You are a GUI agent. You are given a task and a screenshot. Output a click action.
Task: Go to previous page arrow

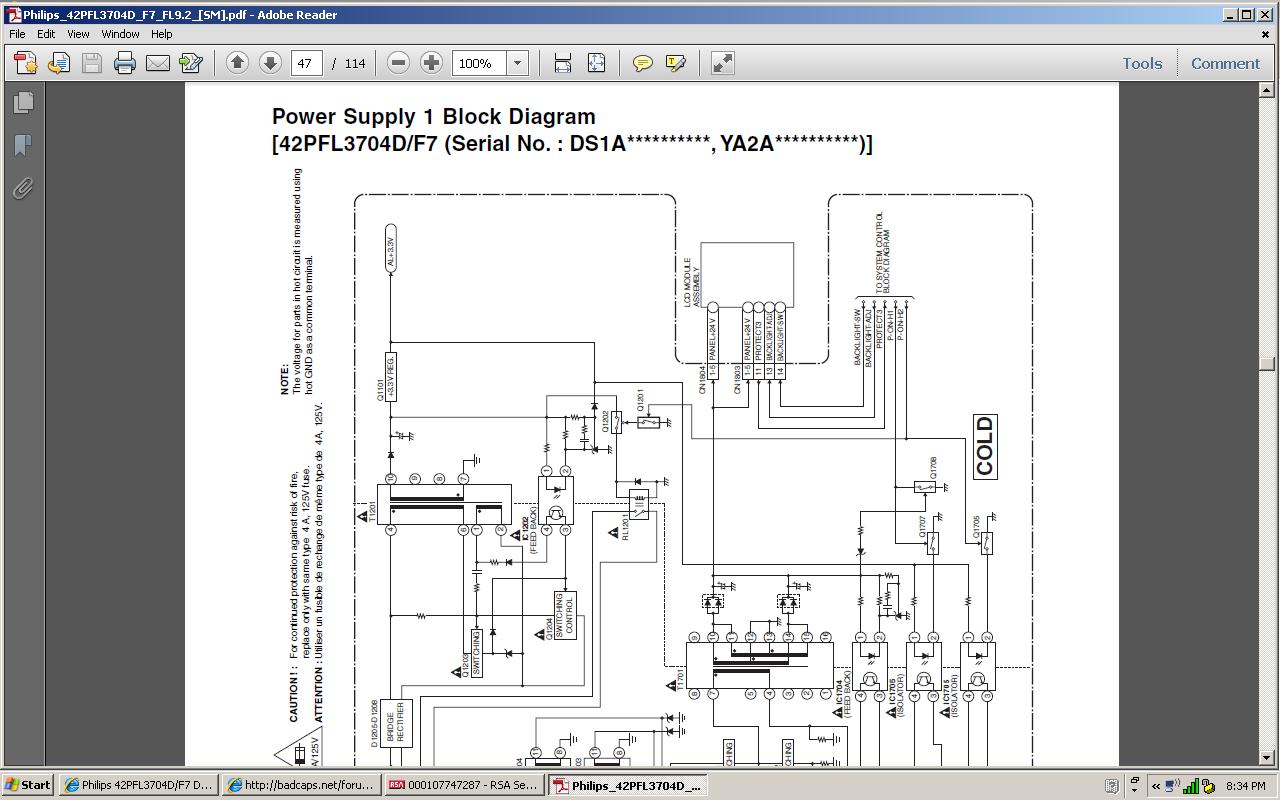coord(237,63)
